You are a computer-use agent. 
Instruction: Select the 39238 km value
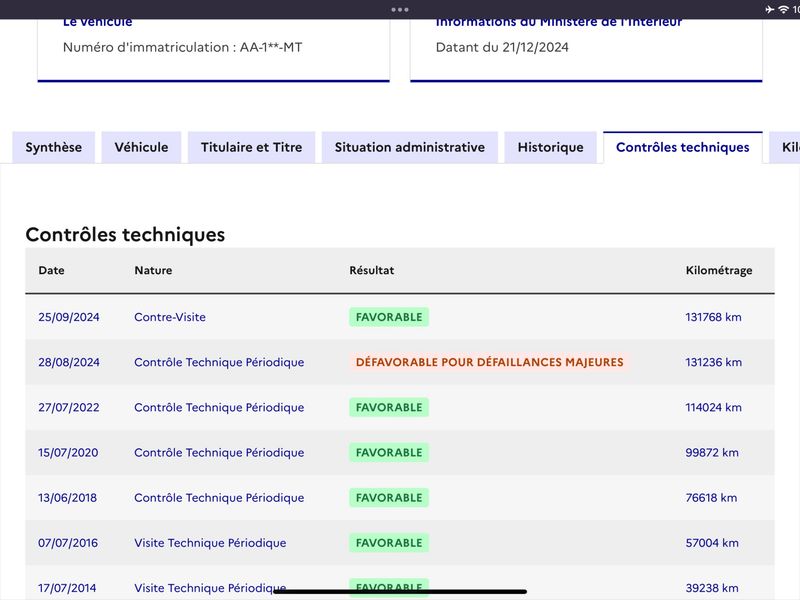(712, 588)
